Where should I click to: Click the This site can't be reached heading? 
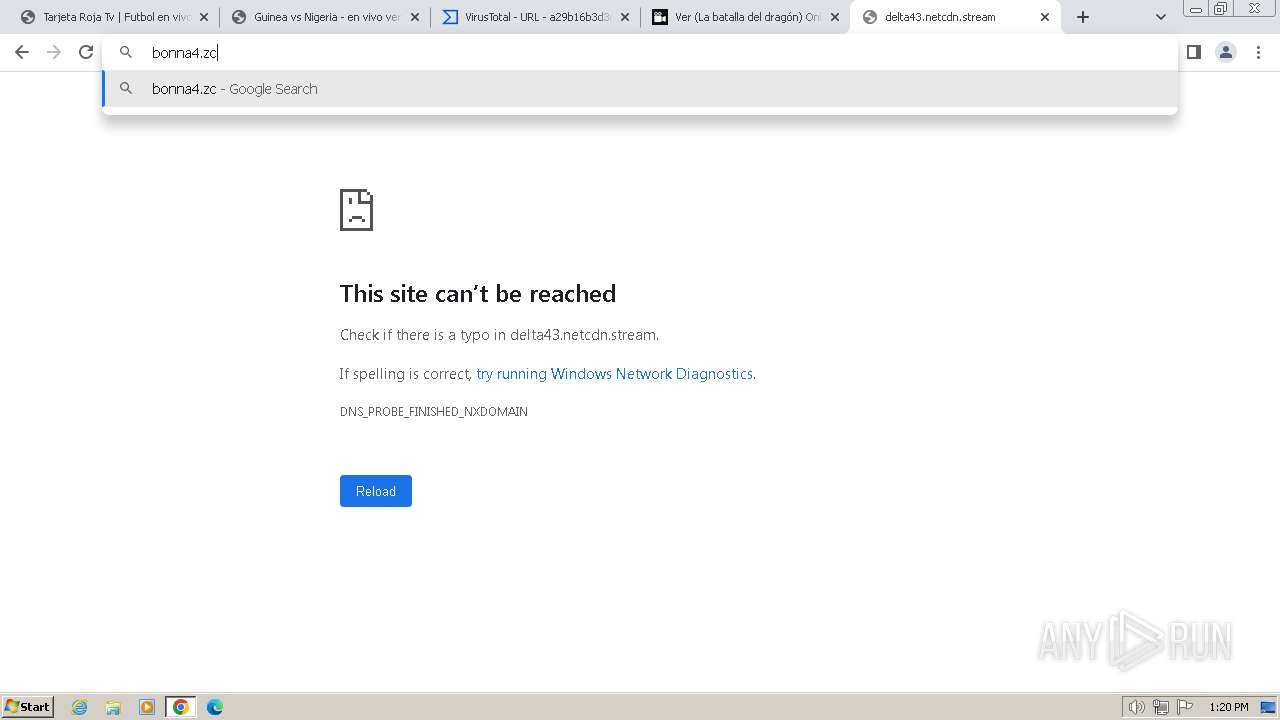478,293
